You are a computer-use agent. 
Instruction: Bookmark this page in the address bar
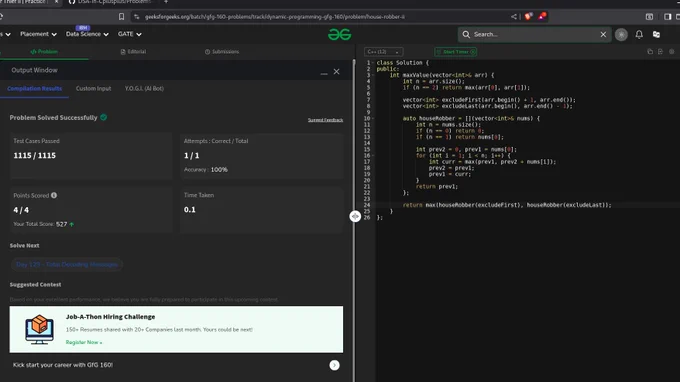point(121,16)
